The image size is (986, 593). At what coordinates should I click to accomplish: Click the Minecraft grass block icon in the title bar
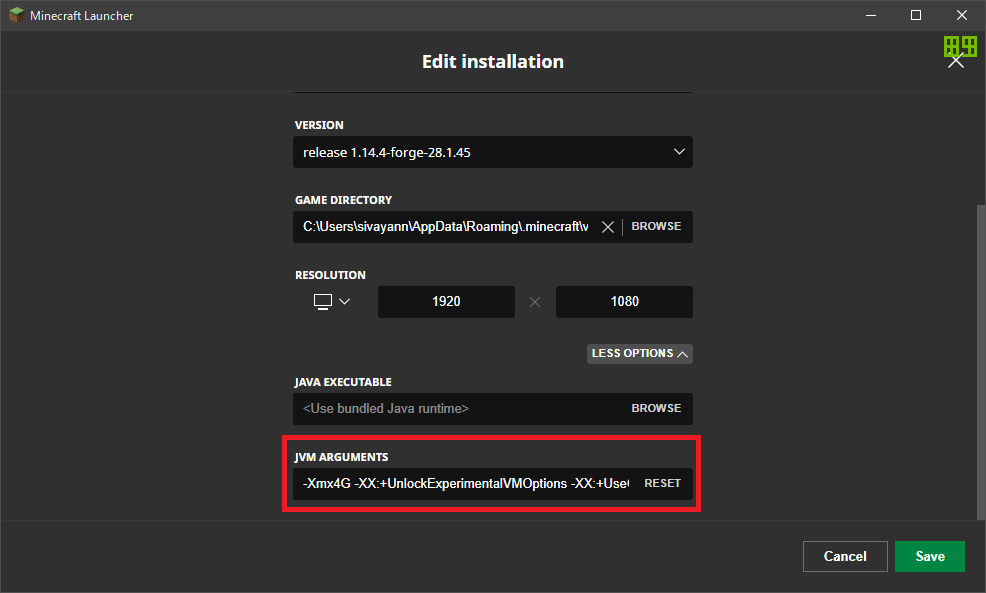pos(16,15)
